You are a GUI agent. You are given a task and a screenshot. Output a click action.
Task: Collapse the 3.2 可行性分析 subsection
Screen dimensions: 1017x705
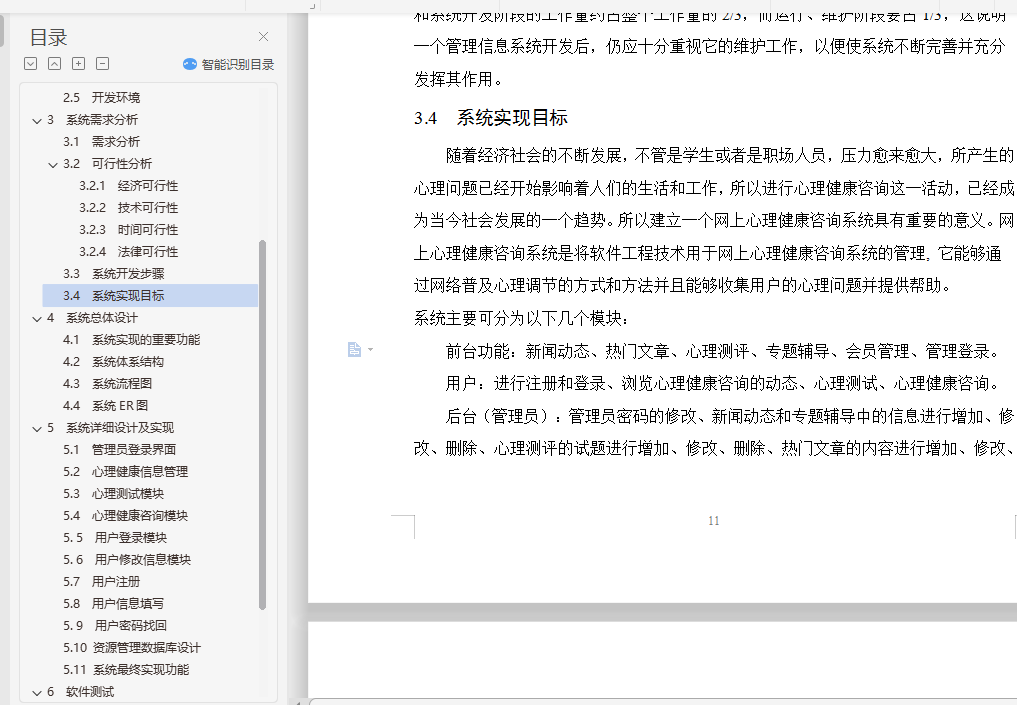pos(53,164)
